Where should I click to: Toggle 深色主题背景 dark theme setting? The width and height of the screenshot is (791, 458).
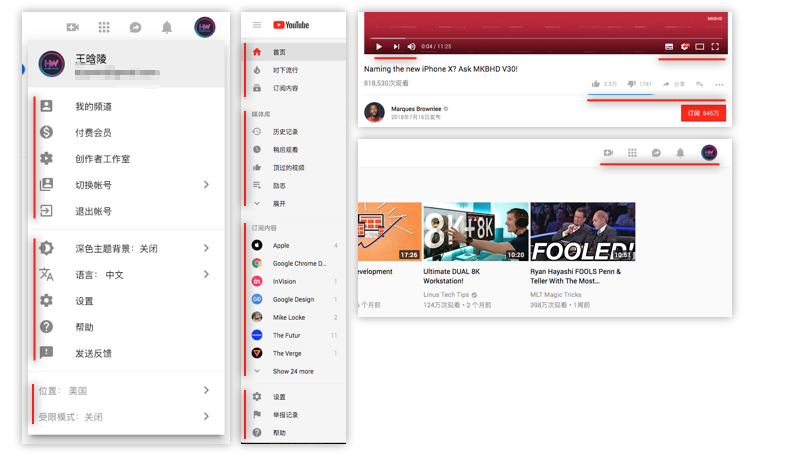[x=126, y=248]
